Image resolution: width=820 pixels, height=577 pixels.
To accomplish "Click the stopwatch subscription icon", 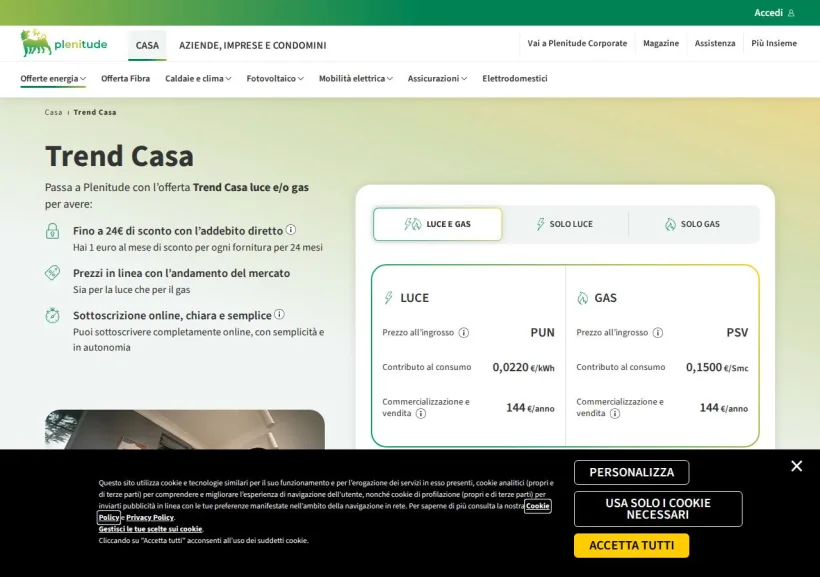I will point(52,315).
